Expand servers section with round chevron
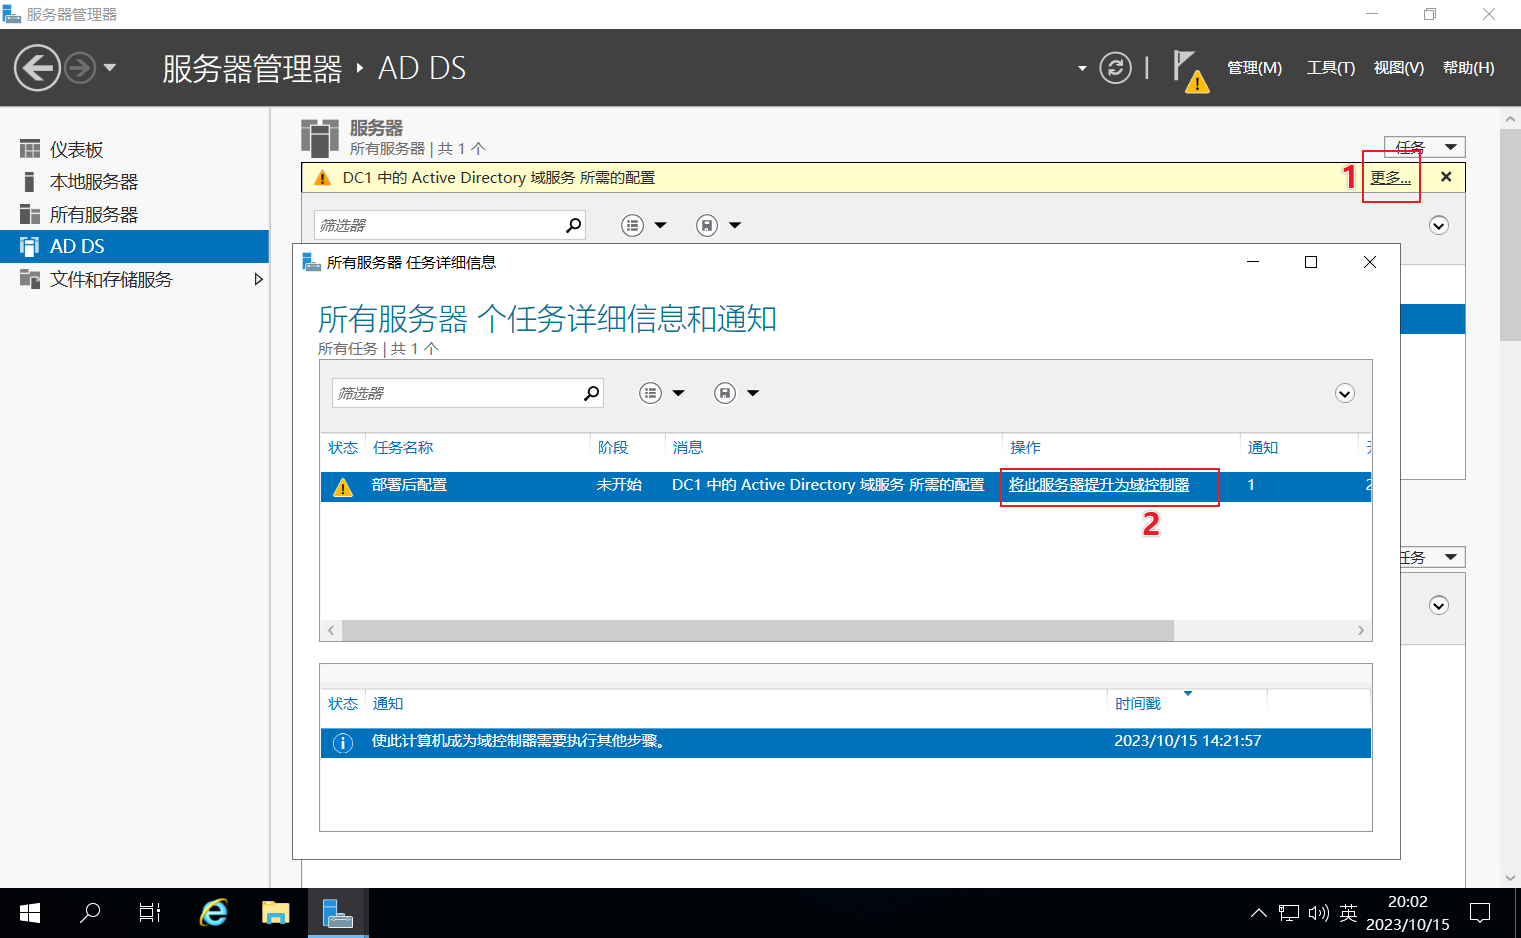This screenshot has height=938, width=1521. [1439, 225]
